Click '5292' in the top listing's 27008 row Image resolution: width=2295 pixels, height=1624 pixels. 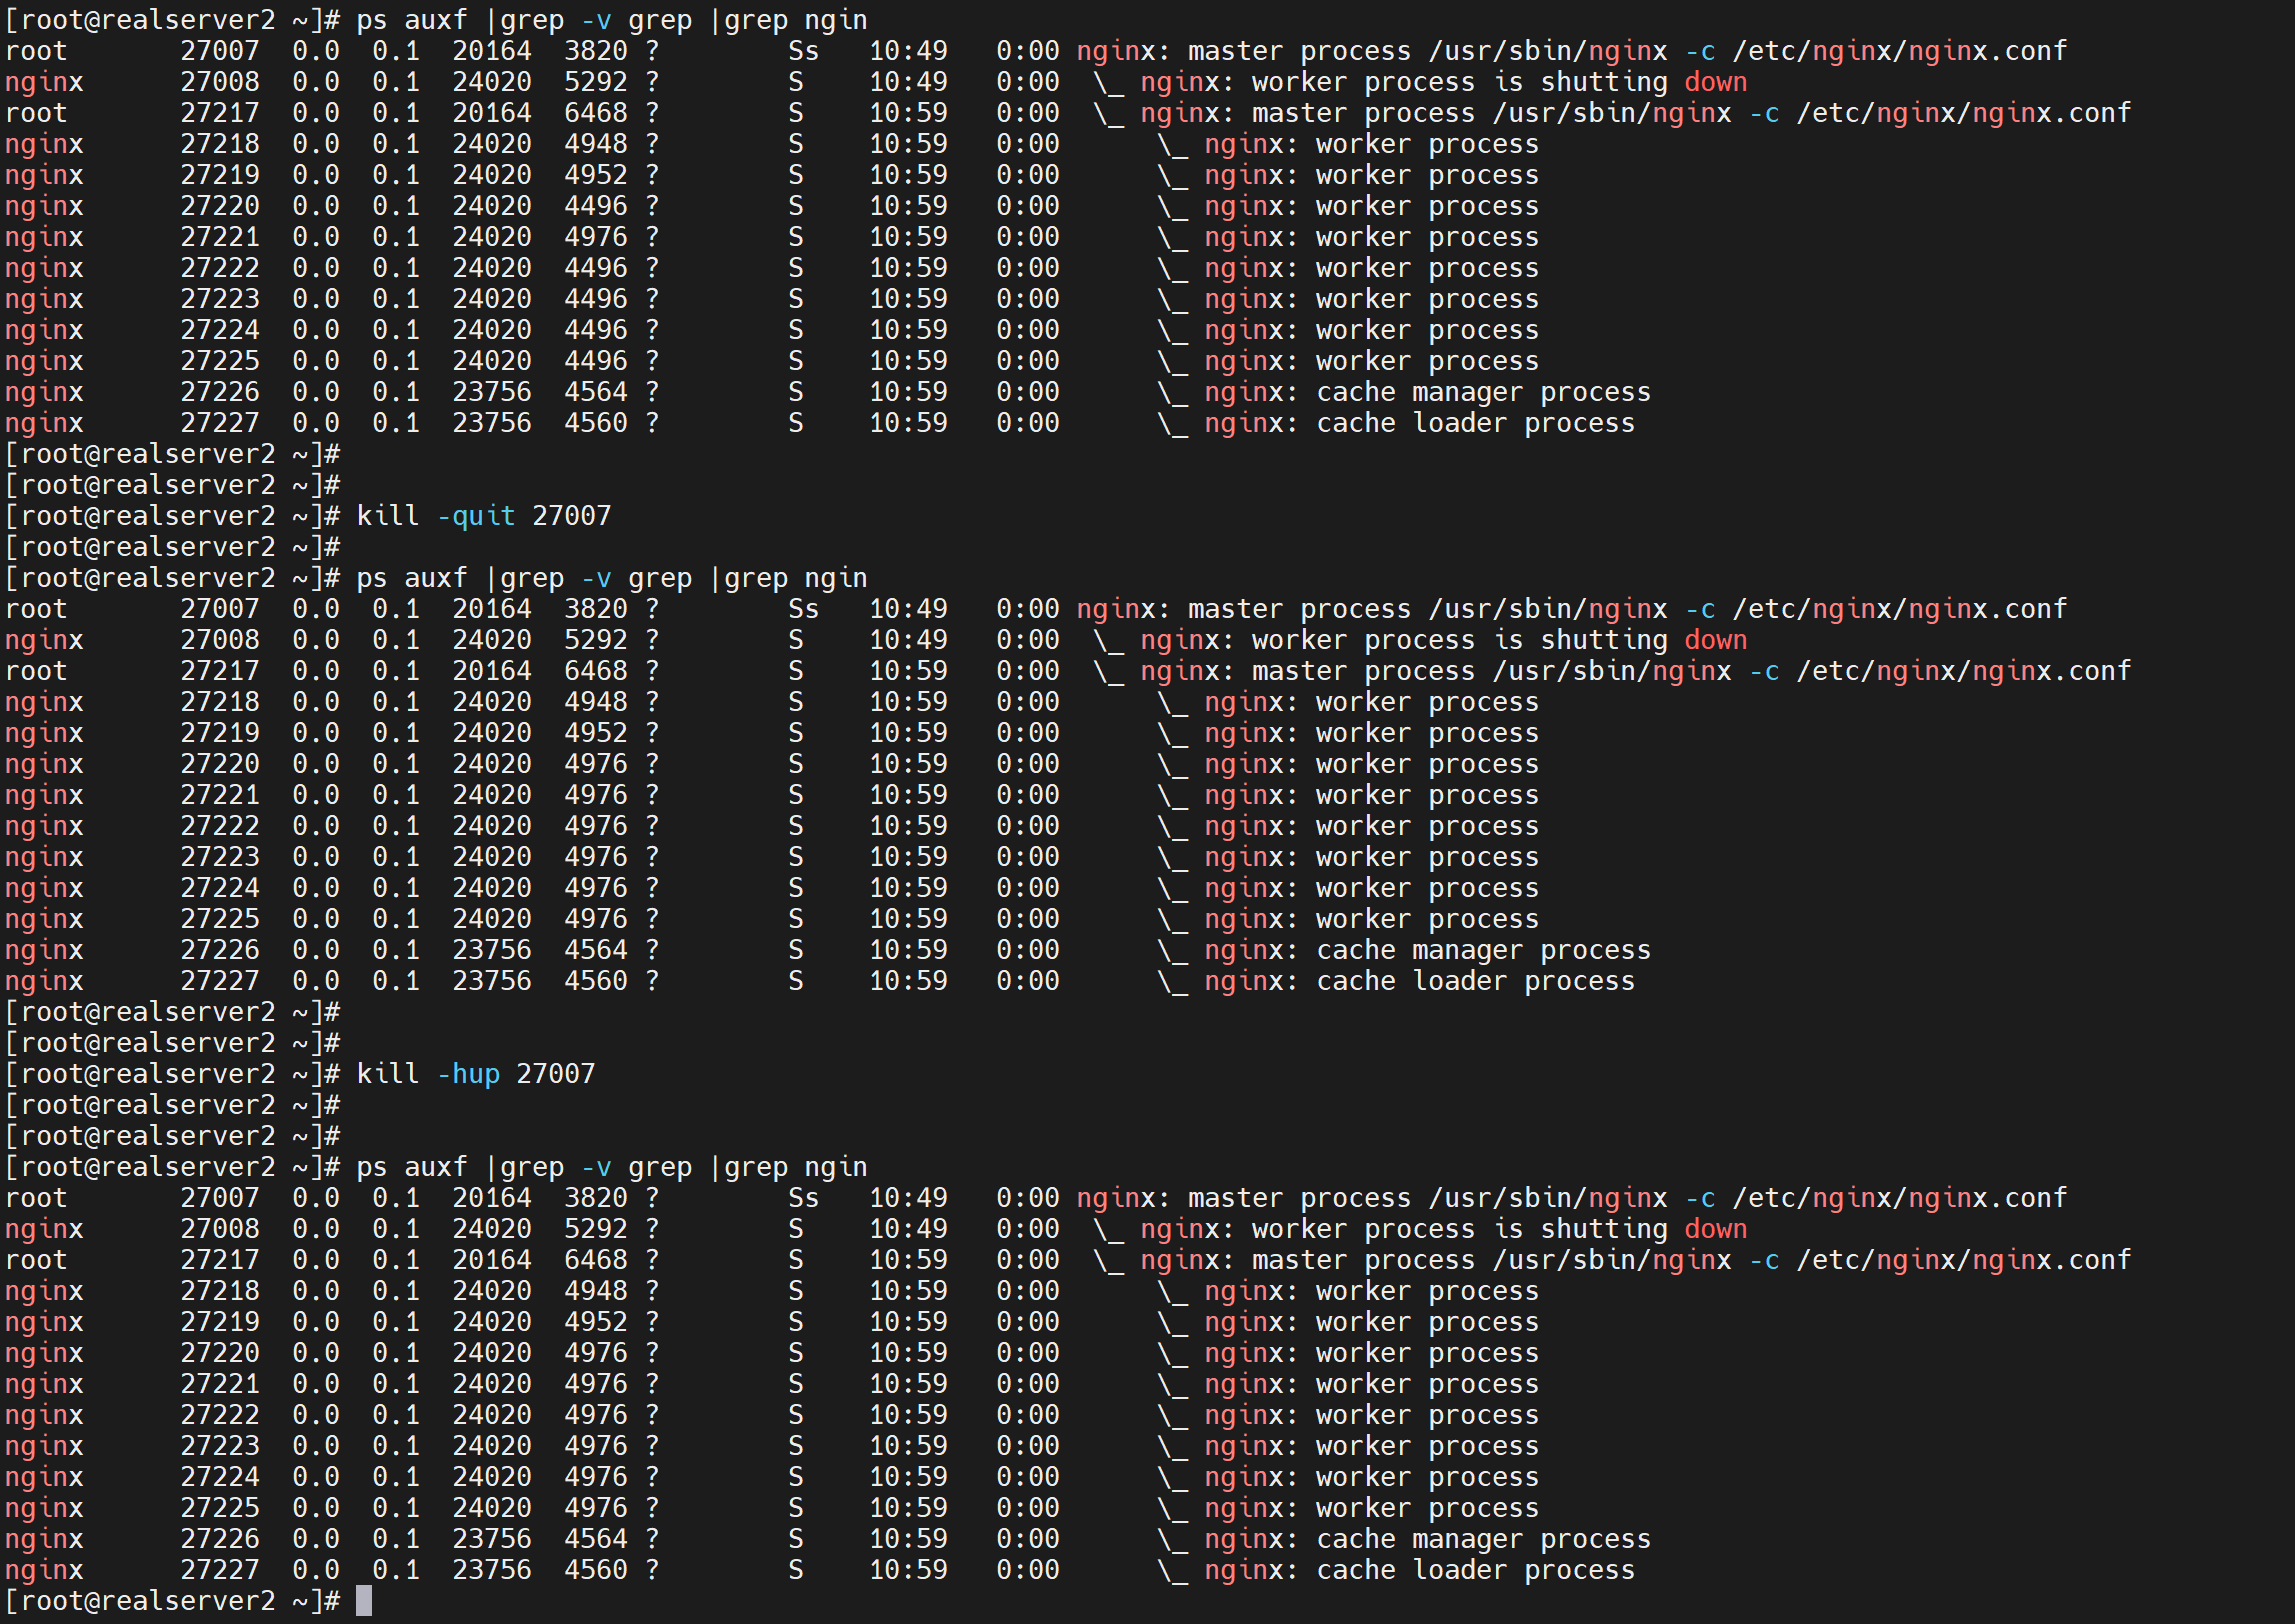pyautogui.click(x=595, y=82)
